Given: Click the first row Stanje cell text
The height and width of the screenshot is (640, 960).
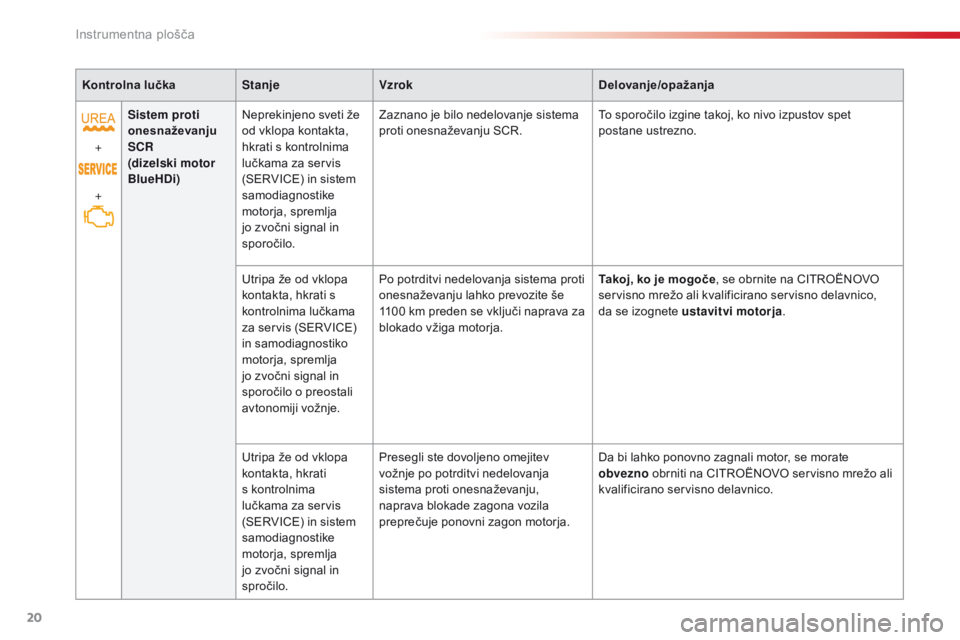Looking at the screenshot, I should 300,177.
